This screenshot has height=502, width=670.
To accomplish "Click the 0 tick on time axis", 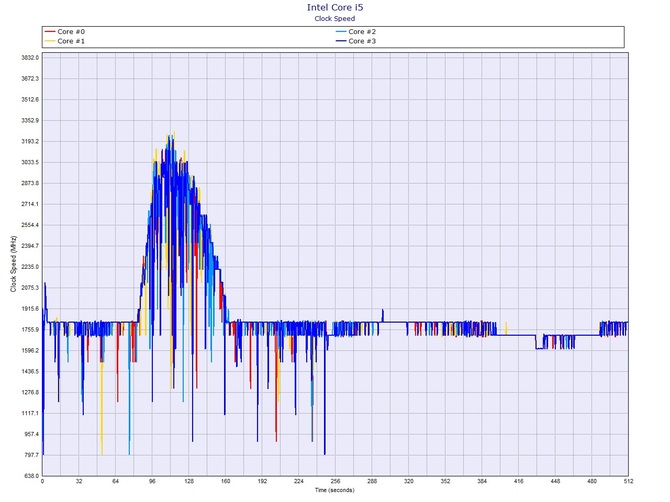I will tap(42, 481).
